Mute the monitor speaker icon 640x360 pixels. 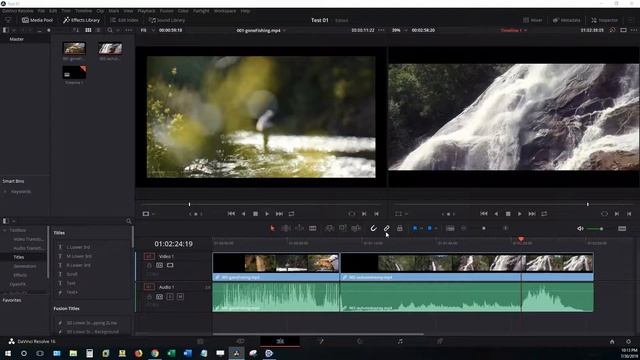click(580, 229)
